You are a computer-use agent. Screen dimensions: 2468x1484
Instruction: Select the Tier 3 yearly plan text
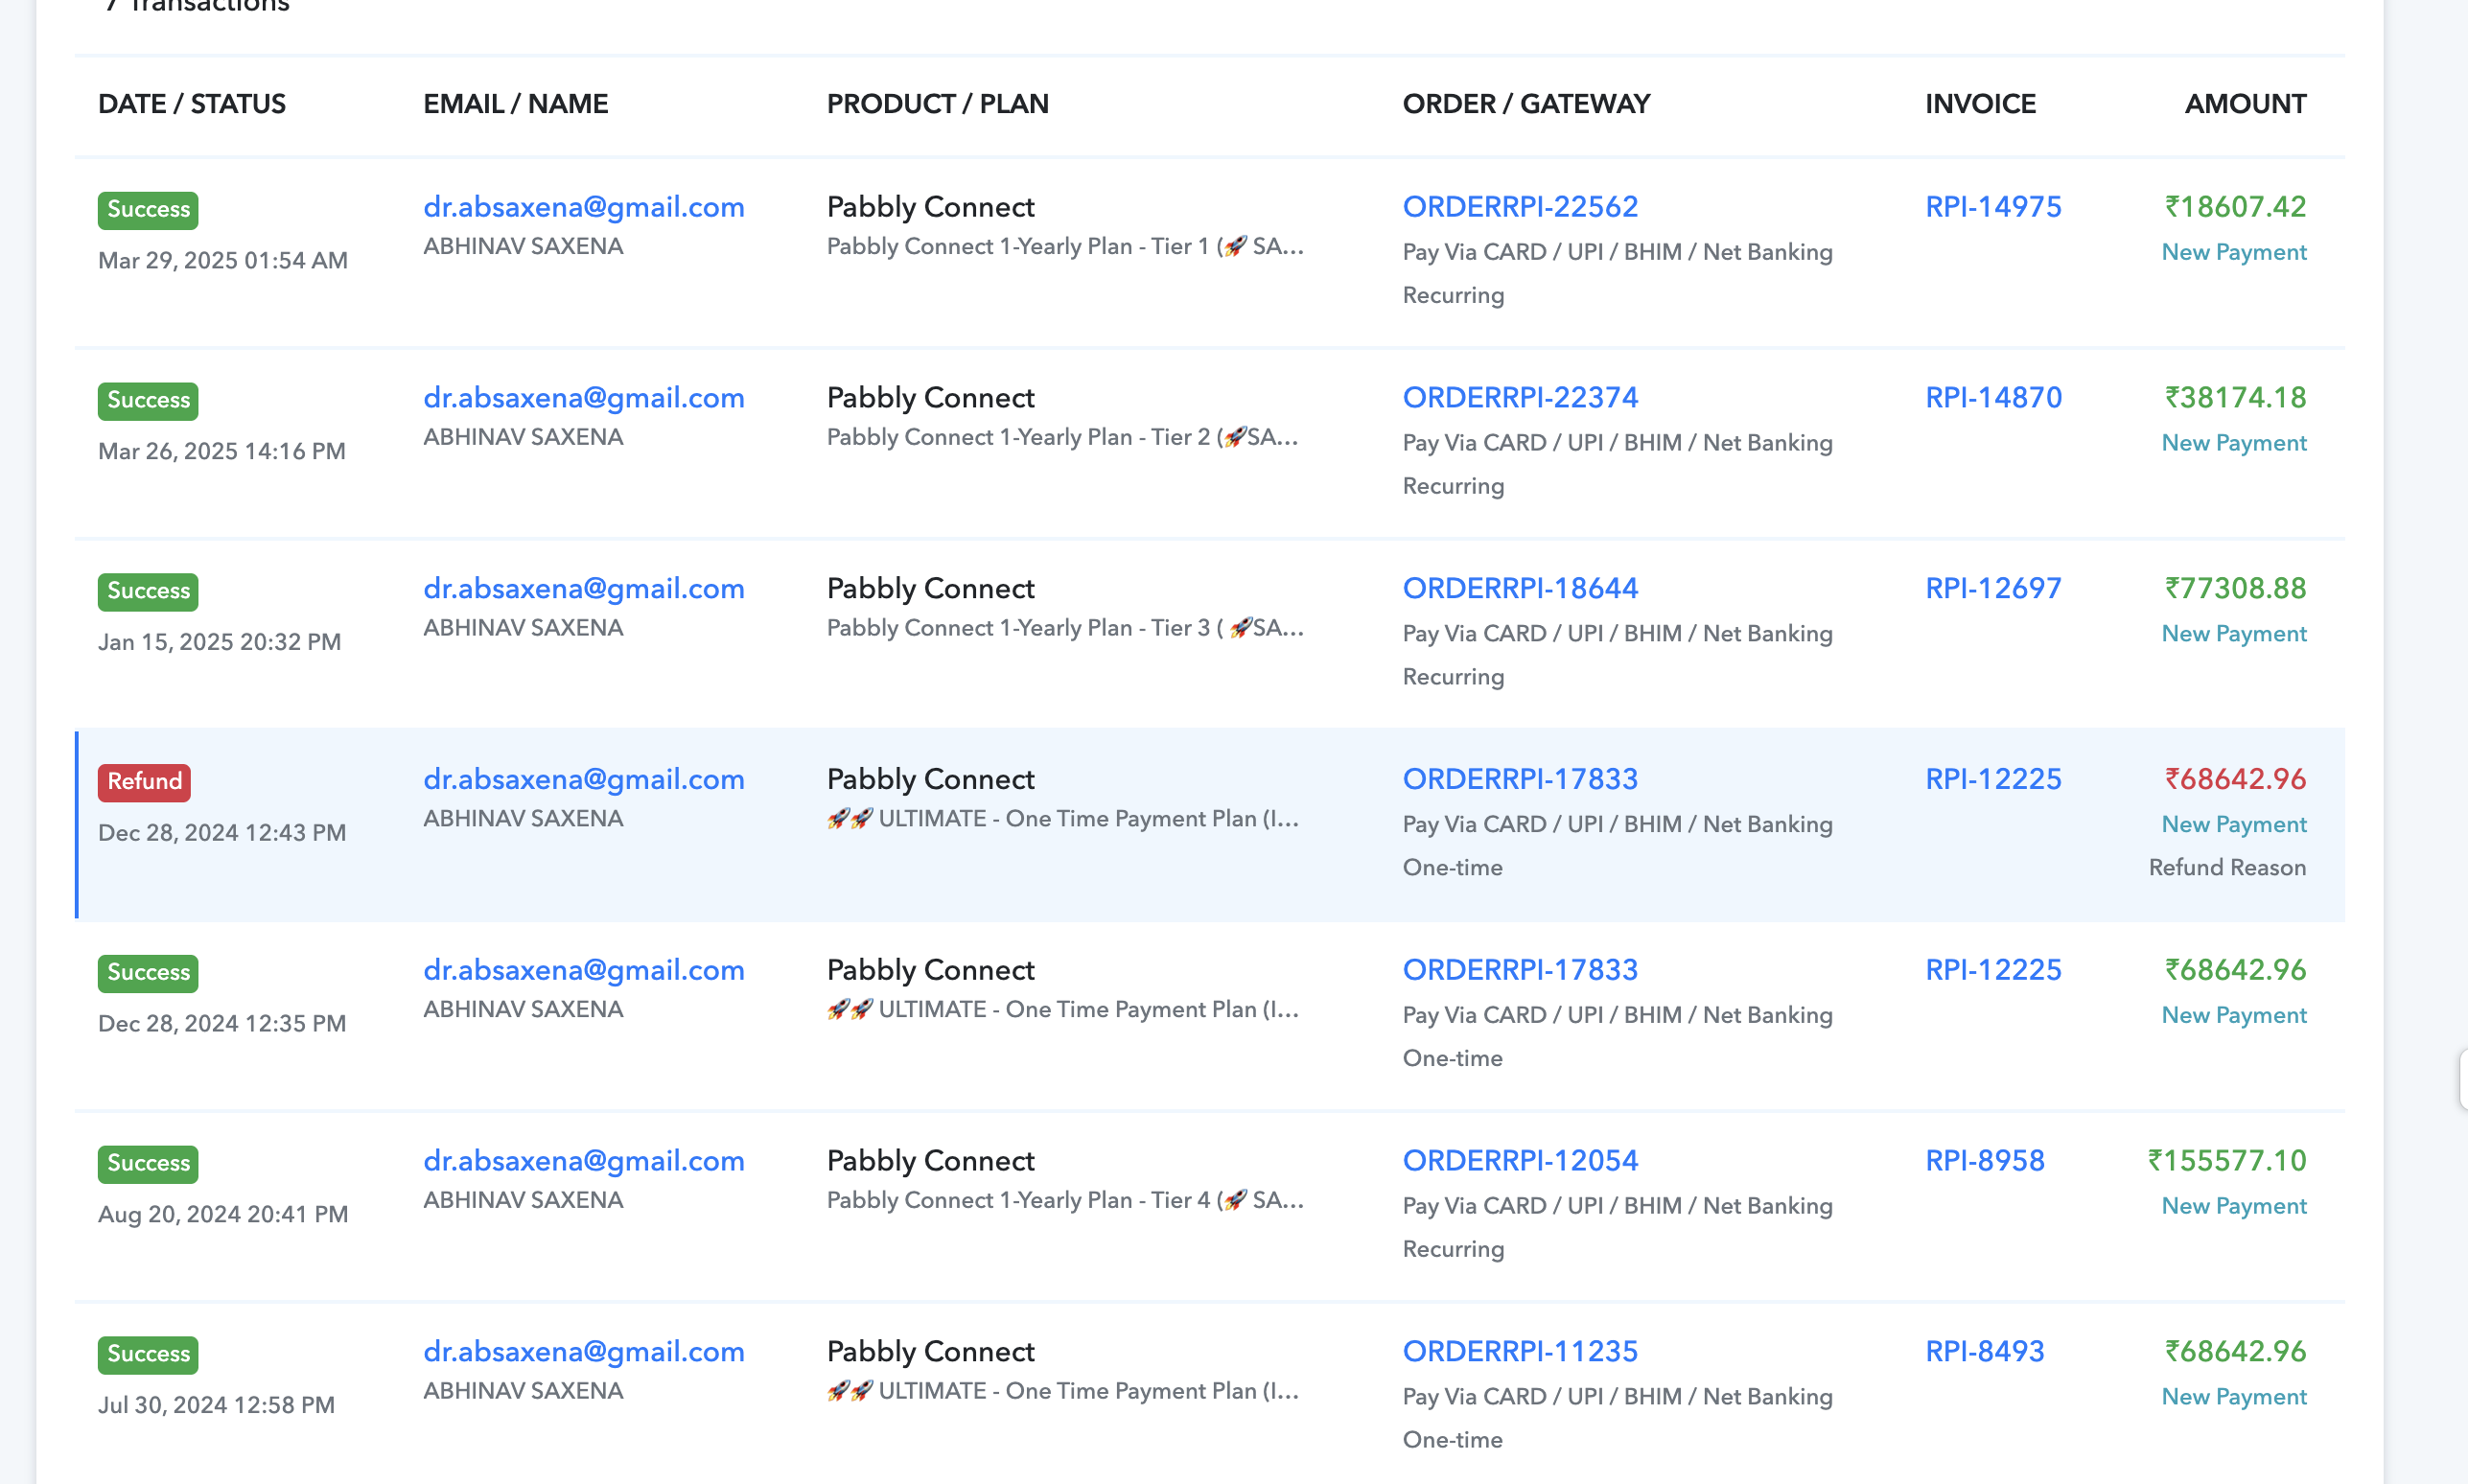point(1065,629)
